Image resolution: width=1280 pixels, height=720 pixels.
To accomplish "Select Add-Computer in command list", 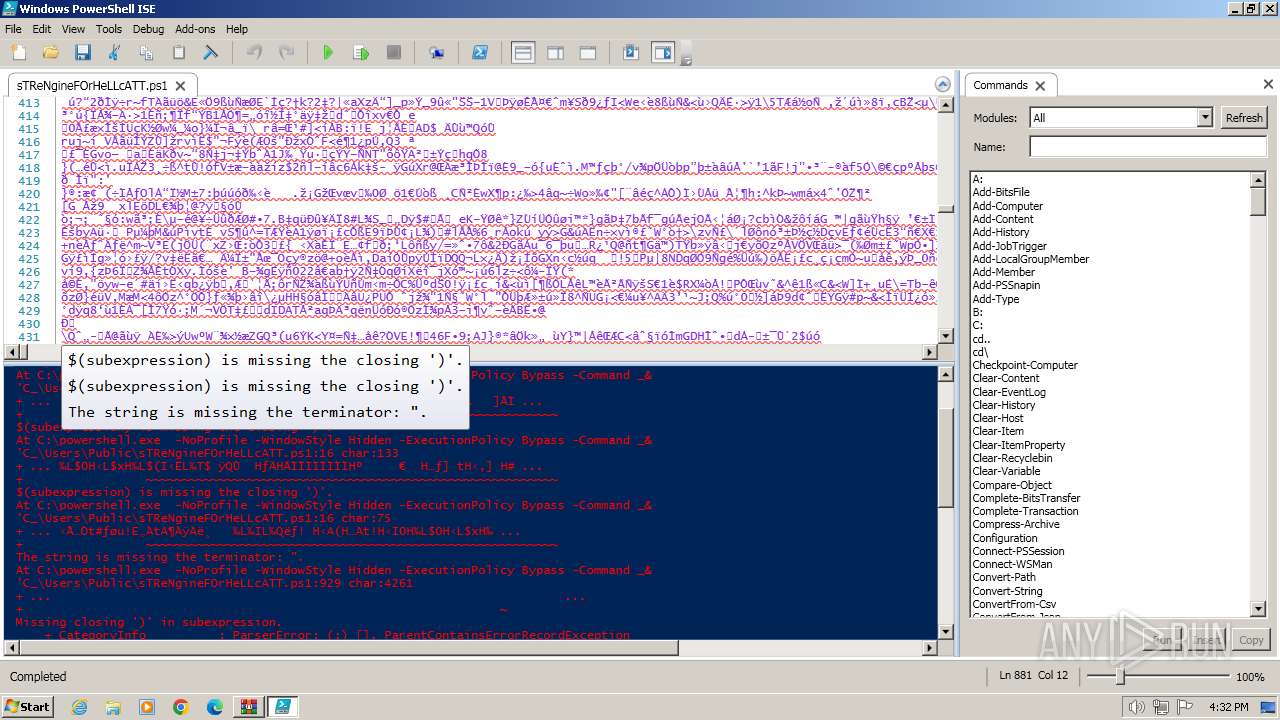I will (1007, 206).
